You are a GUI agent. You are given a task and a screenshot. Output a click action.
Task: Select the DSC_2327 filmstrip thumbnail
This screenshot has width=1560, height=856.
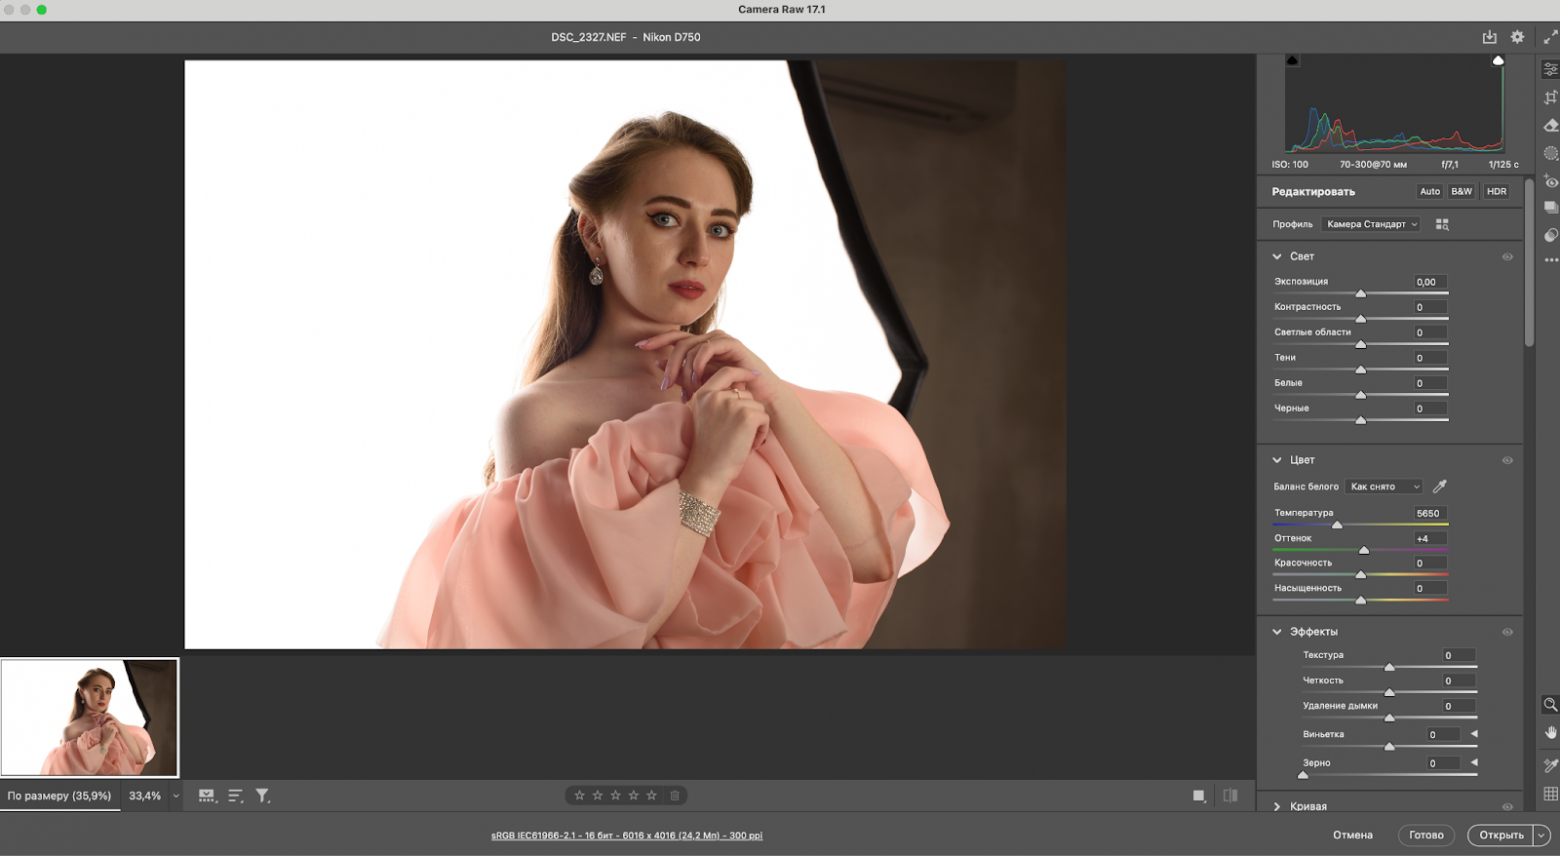click(90, 718)
